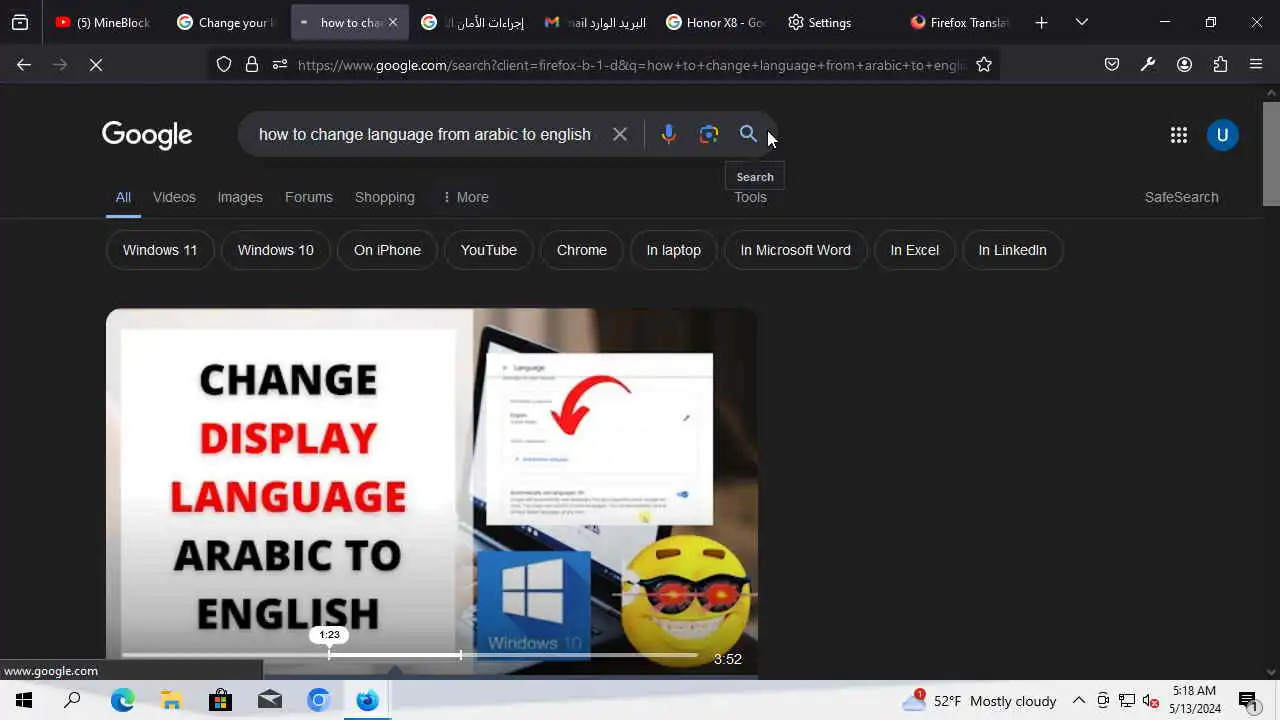Refine search with In laptop chip
1280x720 pixels.
coord(674,250)
